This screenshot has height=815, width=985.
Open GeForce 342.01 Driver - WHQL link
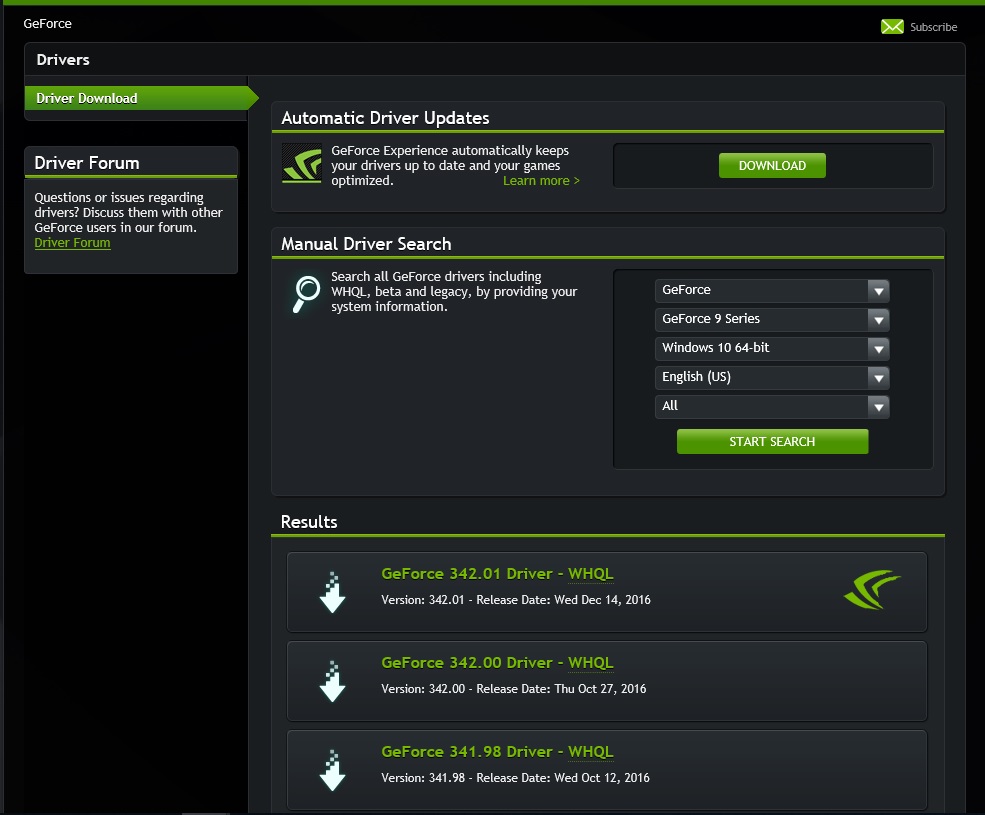tap(497, 574)
